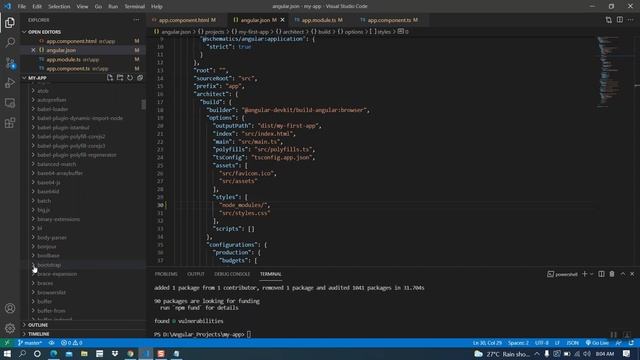Viewport: 640px width, 360px height.
Task: Start the server with Go Live
Action: 598,343
